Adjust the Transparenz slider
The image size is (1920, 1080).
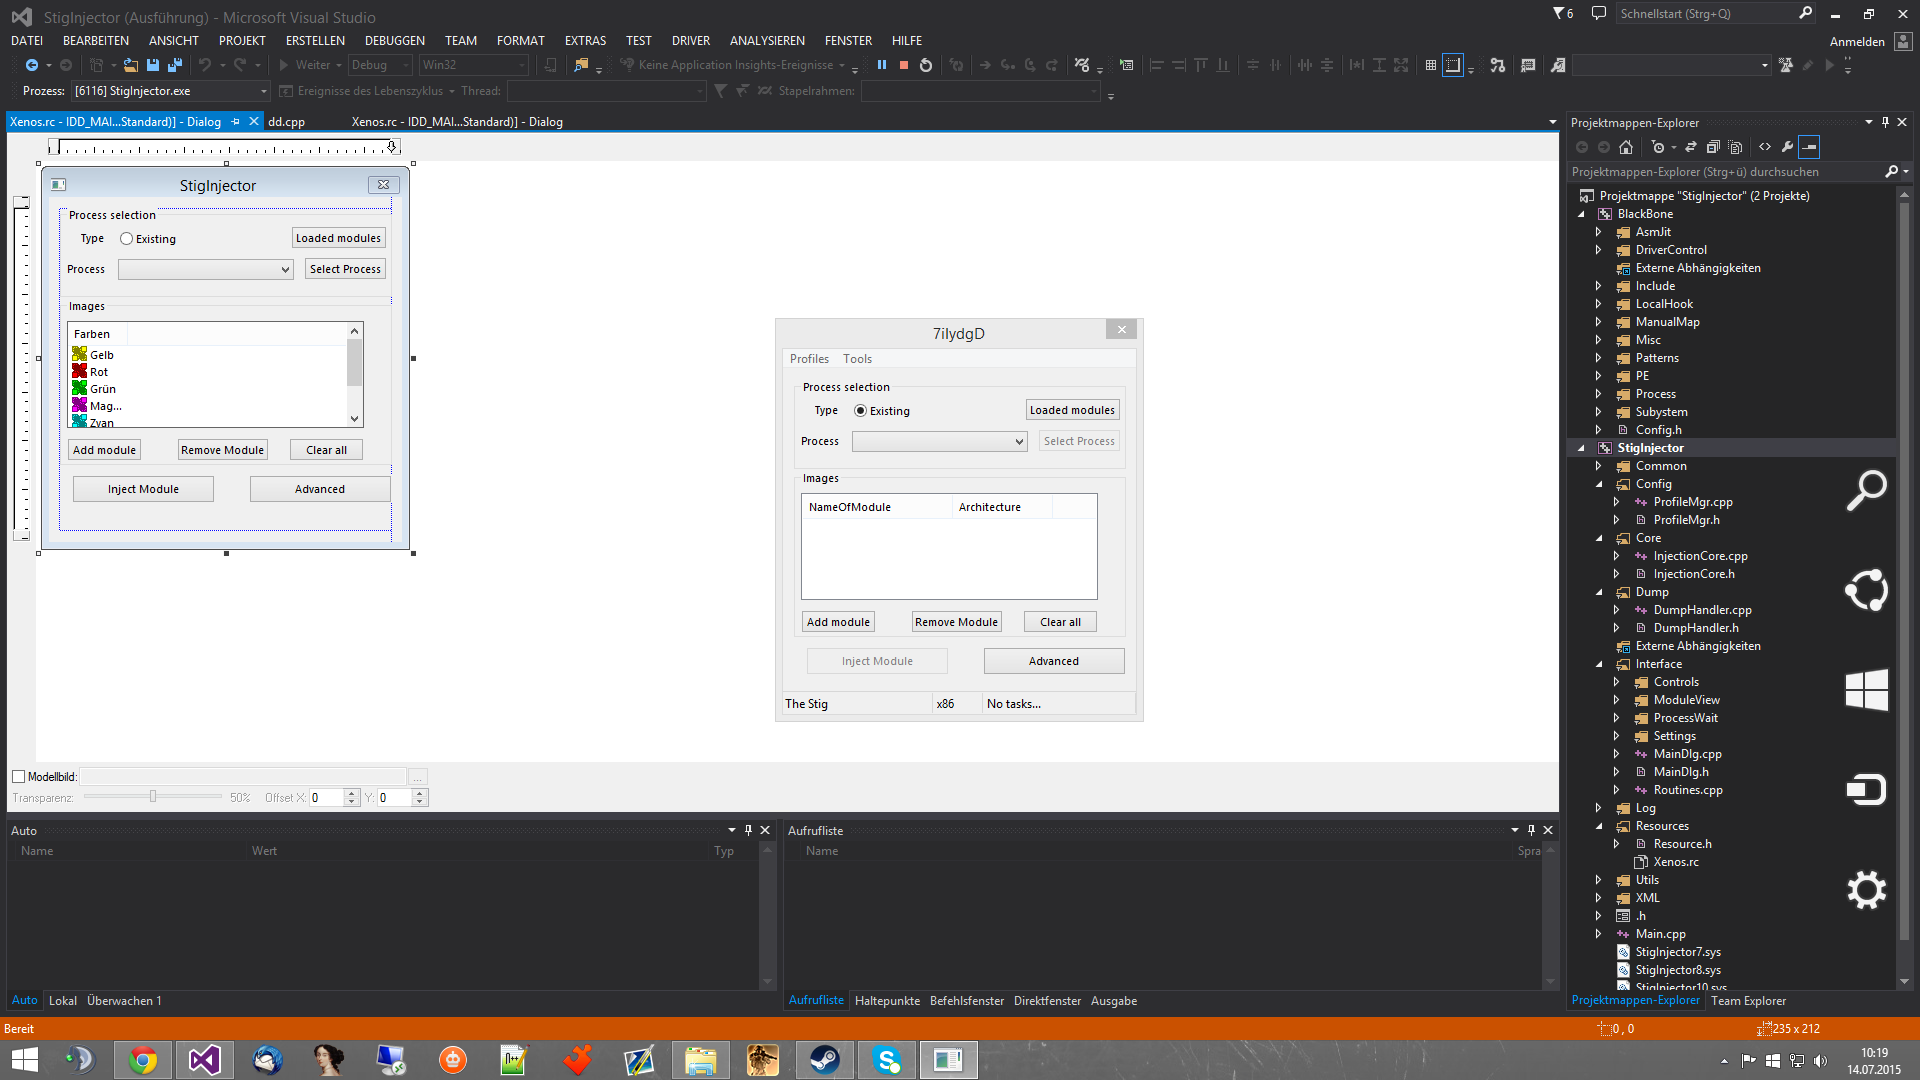pos(152,797)
